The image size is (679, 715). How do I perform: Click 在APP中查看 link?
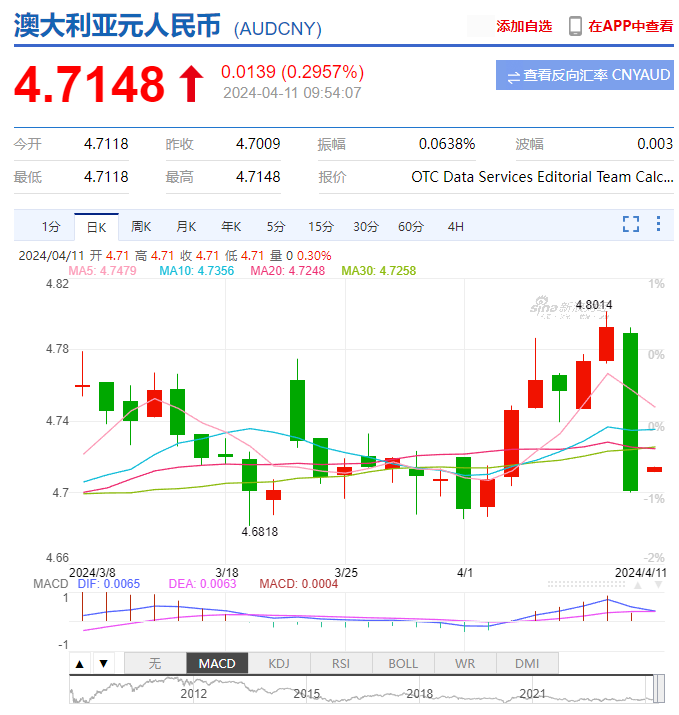(630, 26)
